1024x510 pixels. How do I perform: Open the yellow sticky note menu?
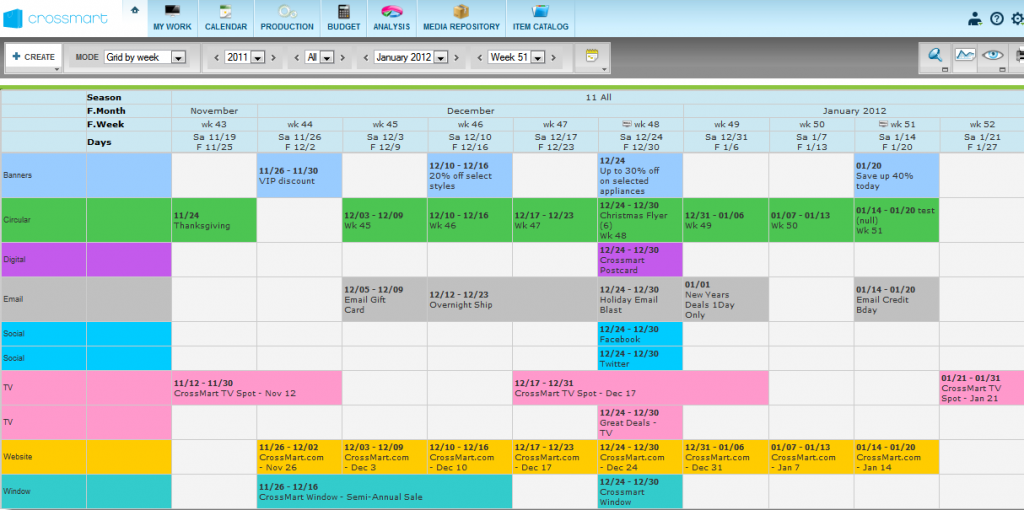592,57
